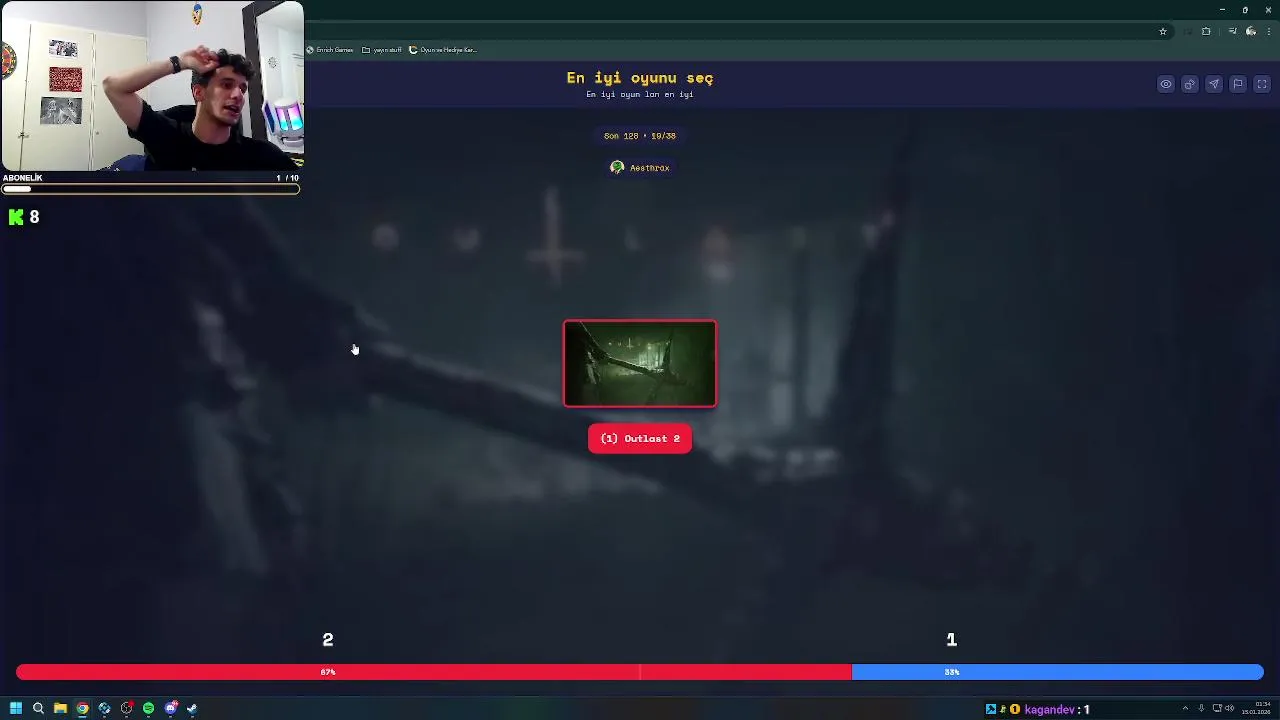This screenshot has width=1280, height=720.
Task: Open the Windows Start menu
Action: pyautogui.click(x=16, y=709)
